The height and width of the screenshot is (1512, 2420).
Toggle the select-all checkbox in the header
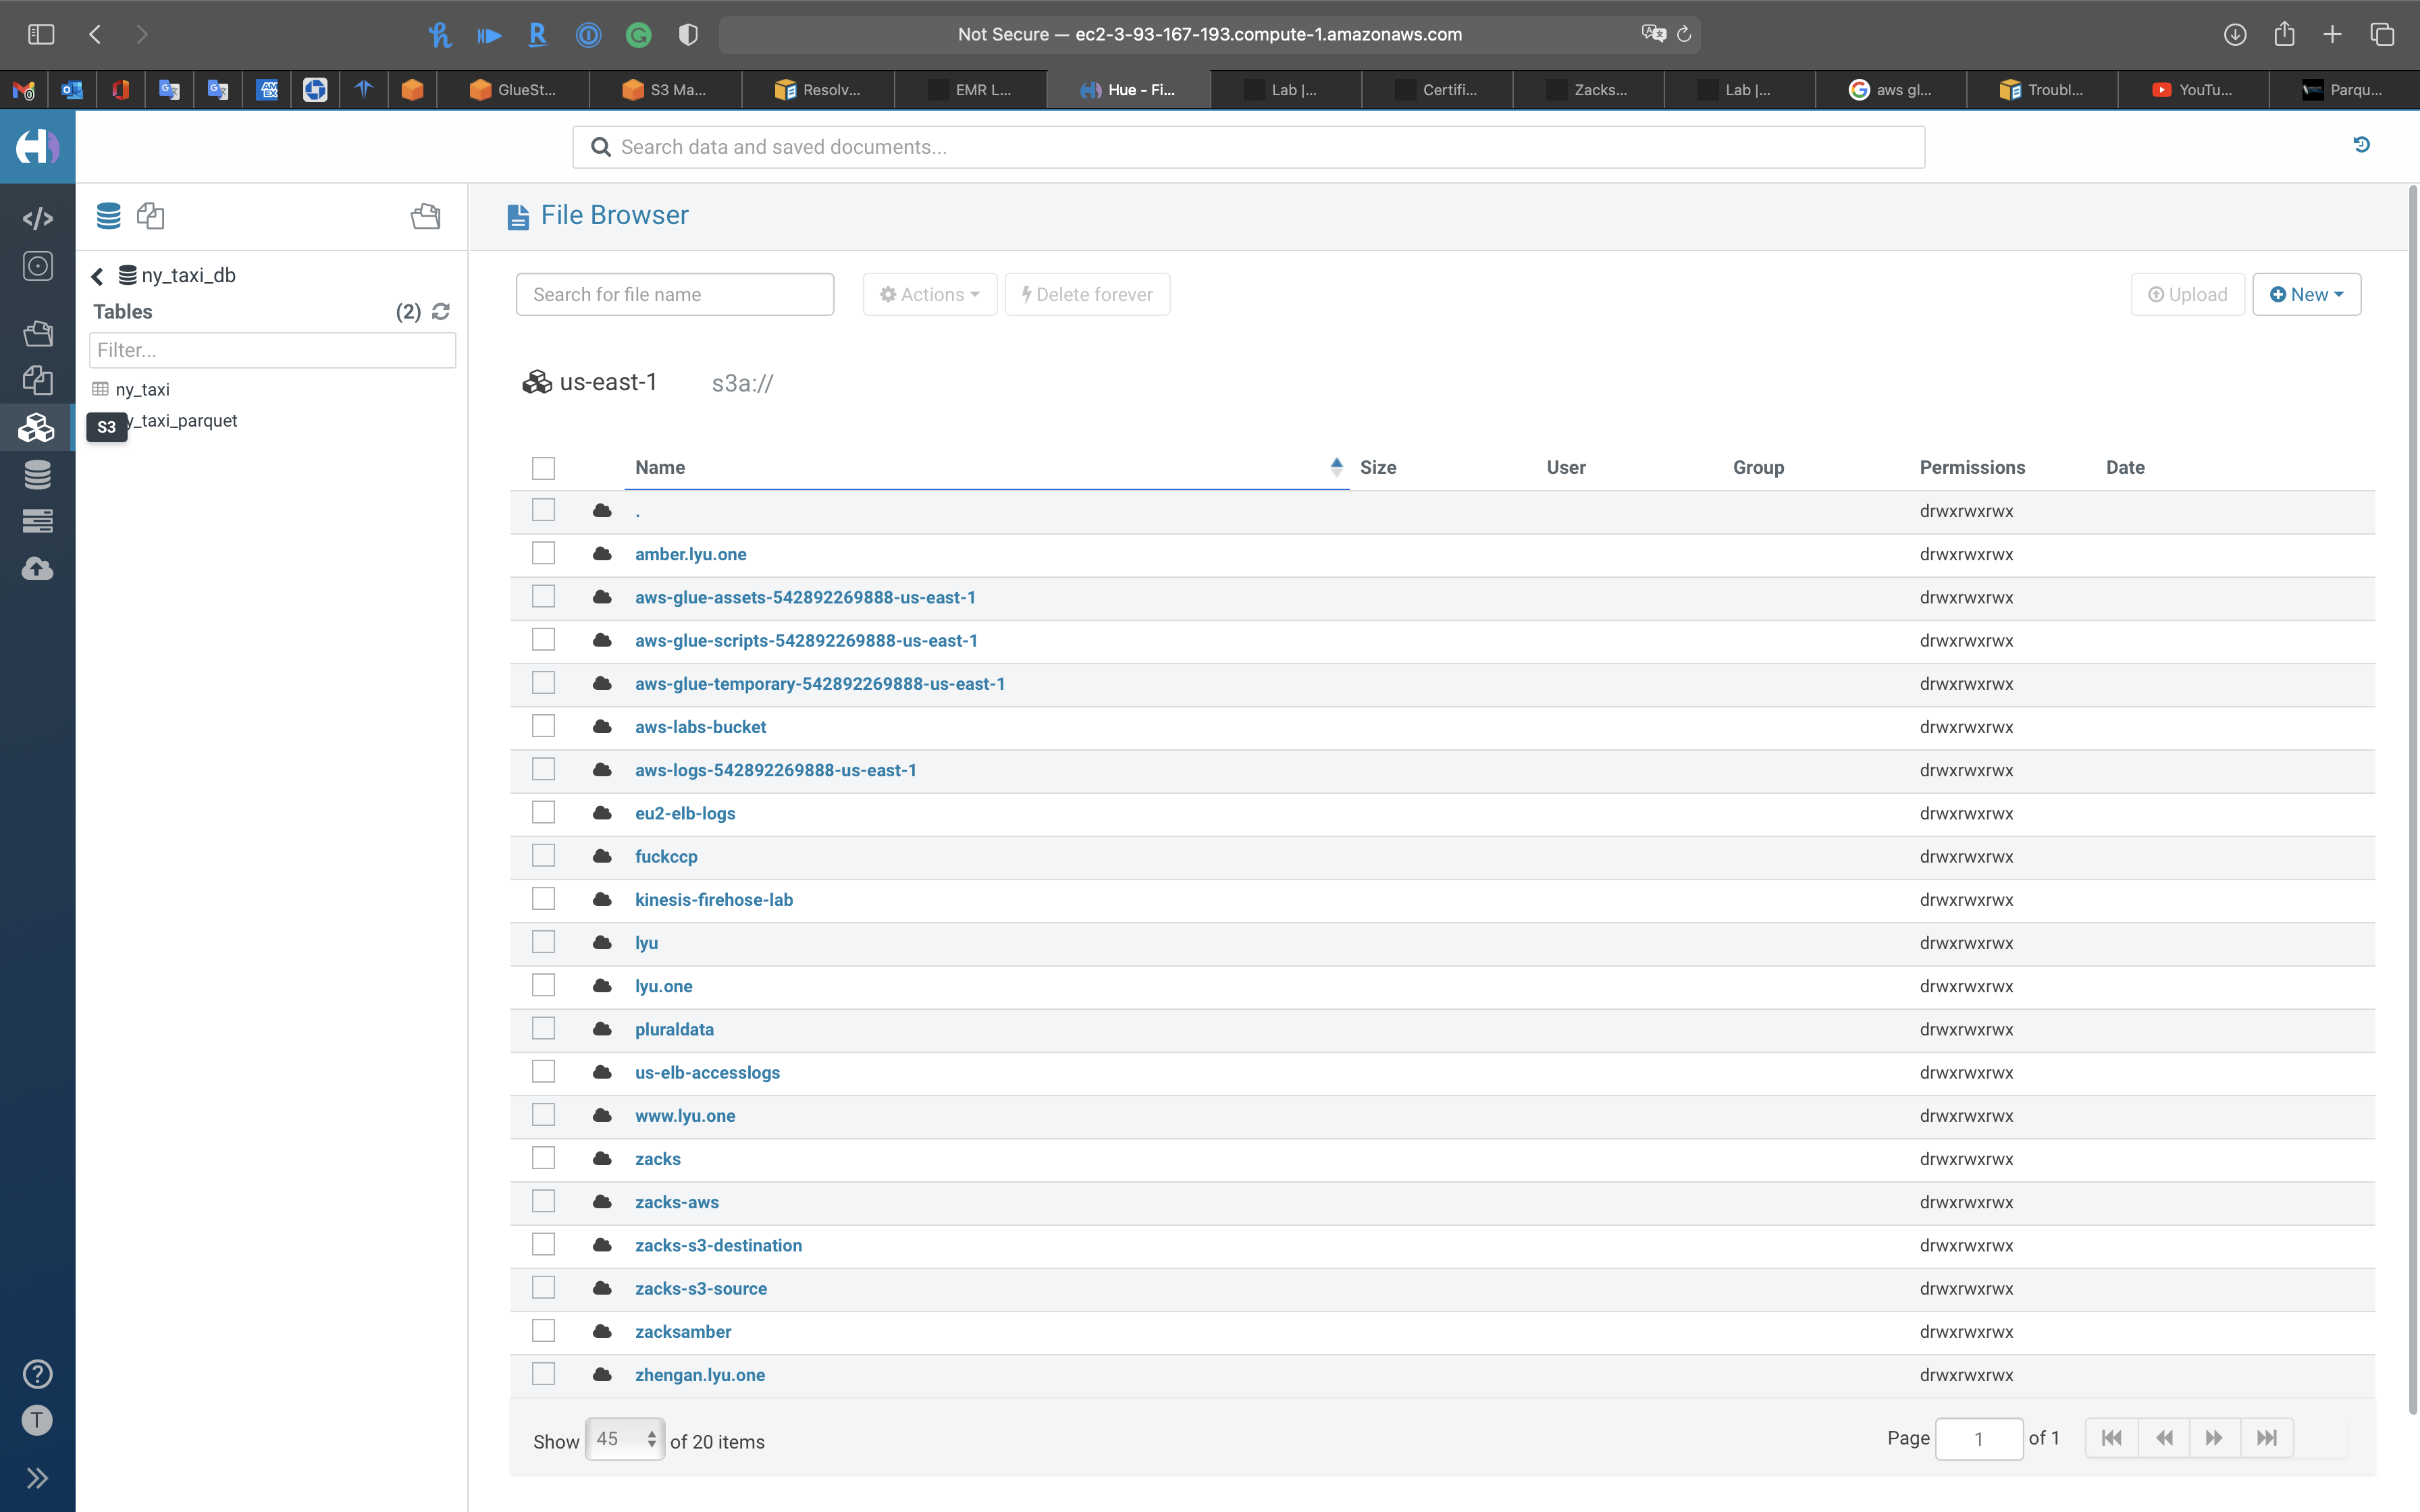tap(543, 467)
